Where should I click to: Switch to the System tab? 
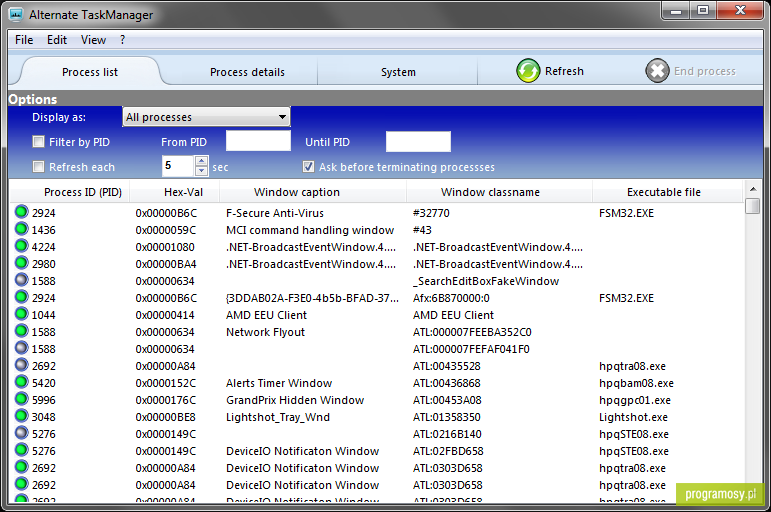[x=398, y=72]
